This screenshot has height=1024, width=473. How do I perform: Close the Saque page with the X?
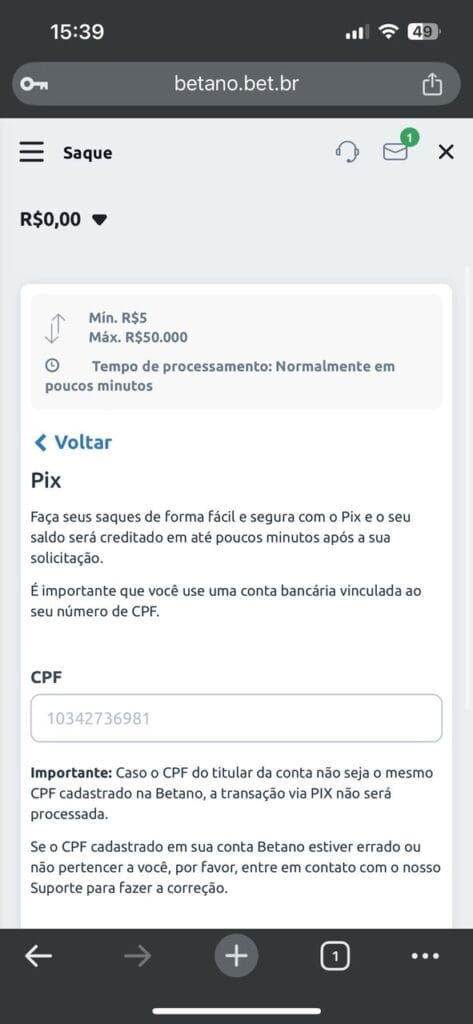pyautogui.click(x=446, y=152)
